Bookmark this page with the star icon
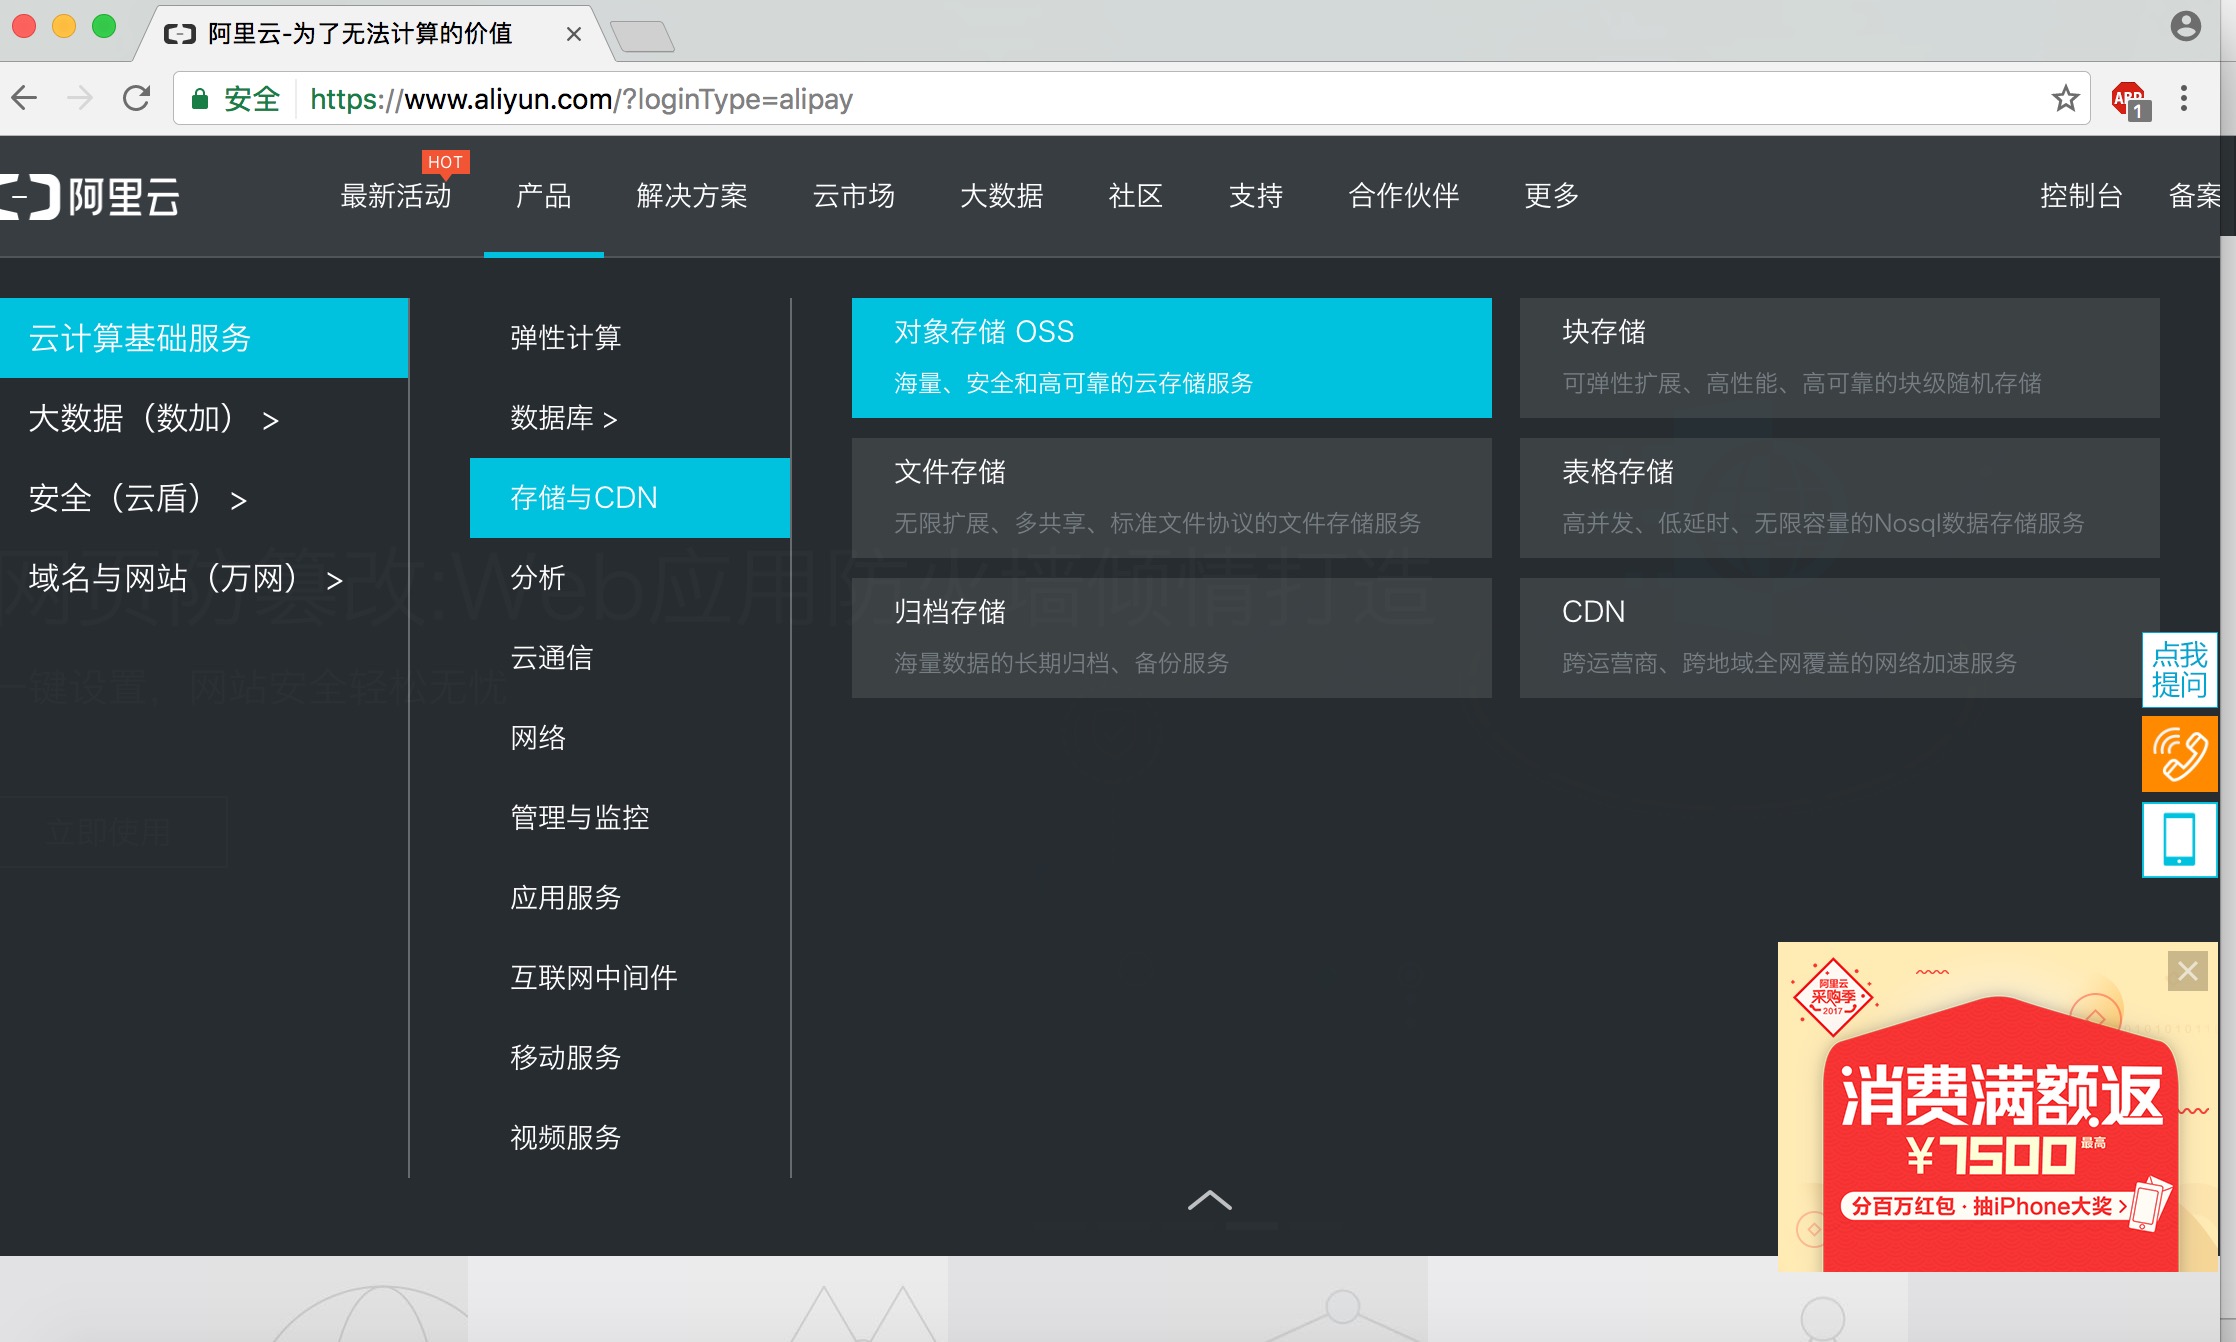Screen dimensions: 2236x1342 2065,98
